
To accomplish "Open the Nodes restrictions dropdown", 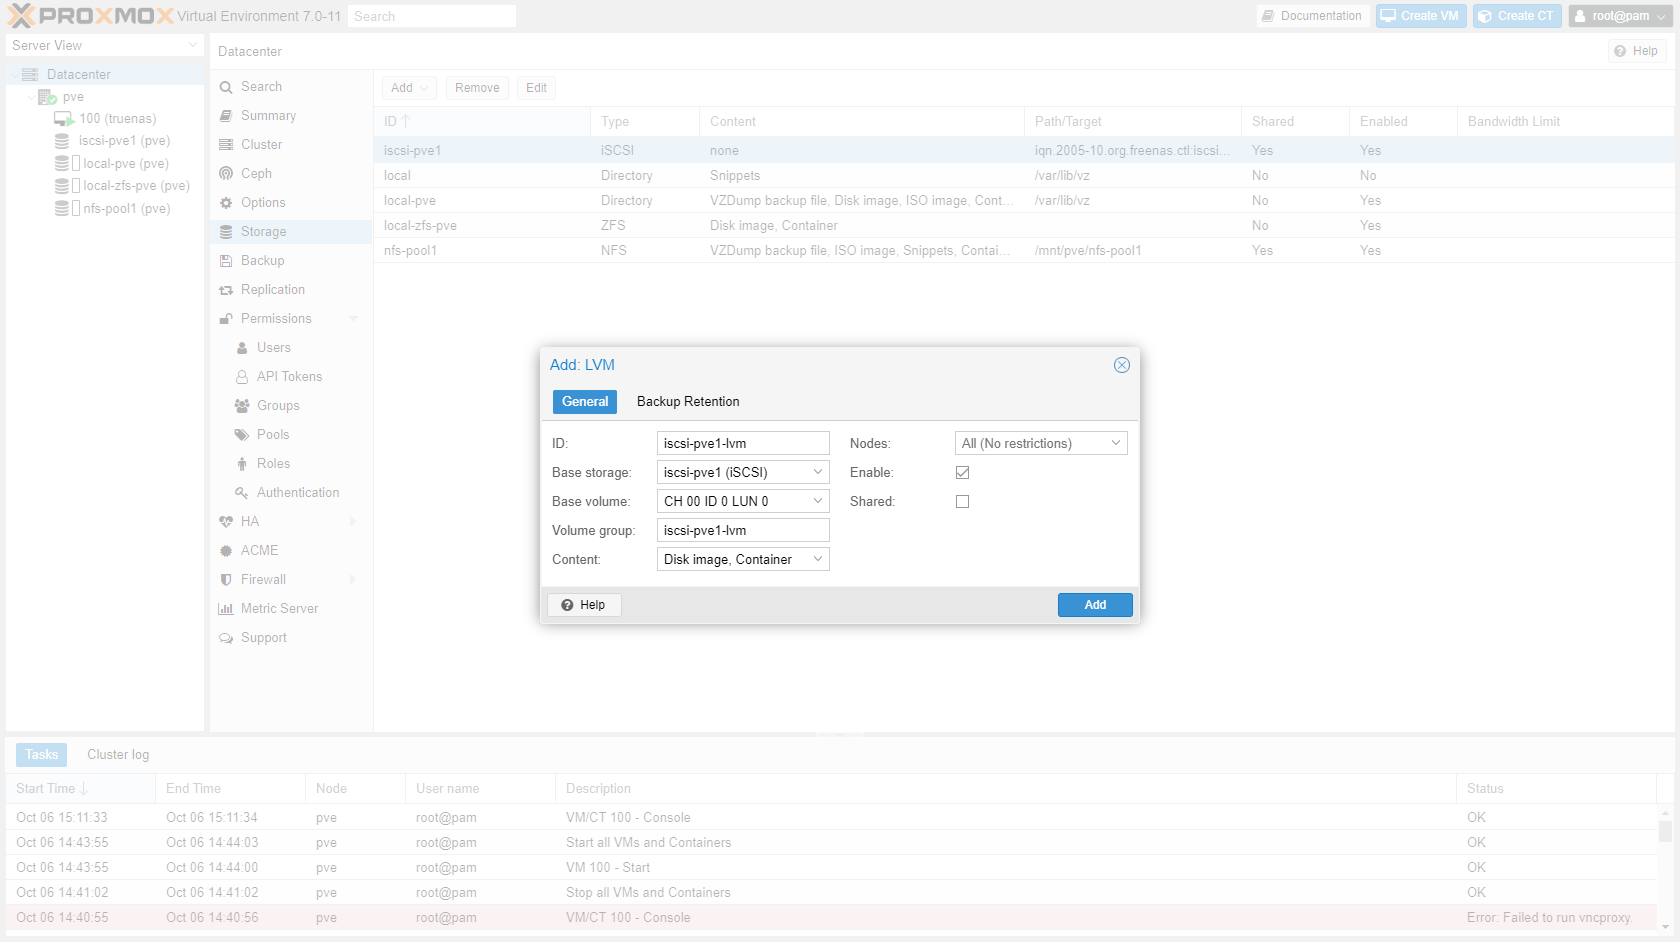I will tap(1115, 444).
